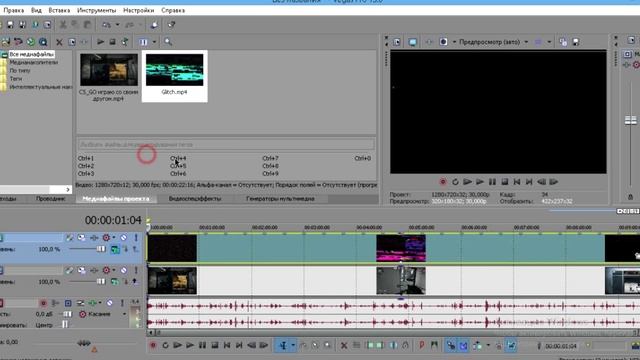Screen dimensions: 640x360
Task: Open the automation settings dropdown on the first video track
Action: pos(114,238)
